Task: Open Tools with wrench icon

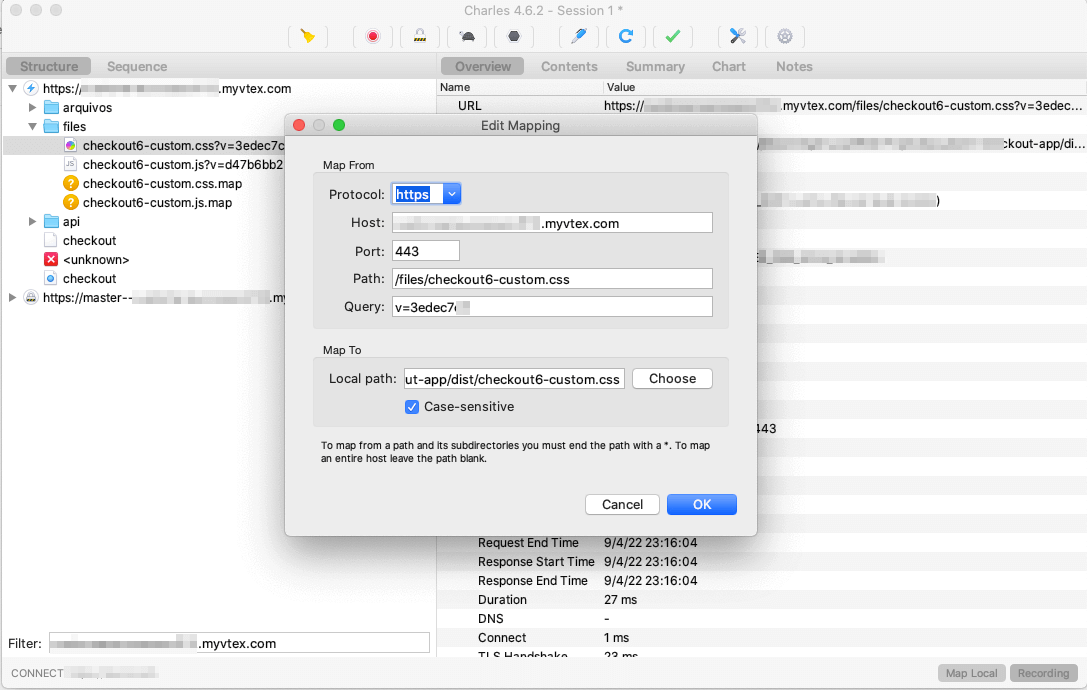Action: [738, 36]
